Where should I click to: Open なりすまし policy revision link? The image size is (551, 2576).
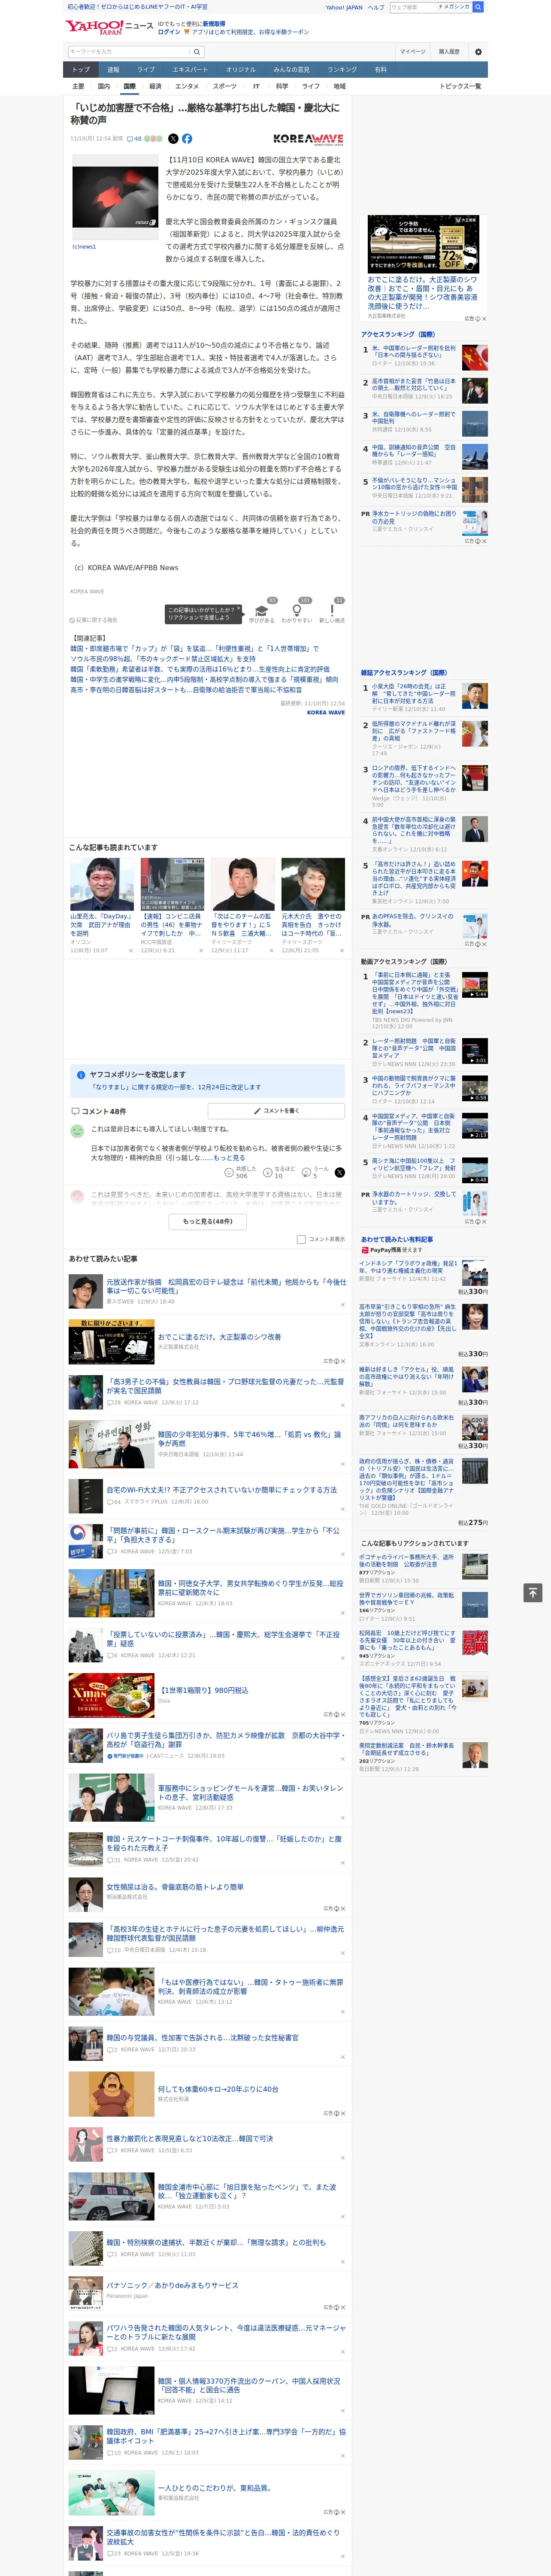176,1087
